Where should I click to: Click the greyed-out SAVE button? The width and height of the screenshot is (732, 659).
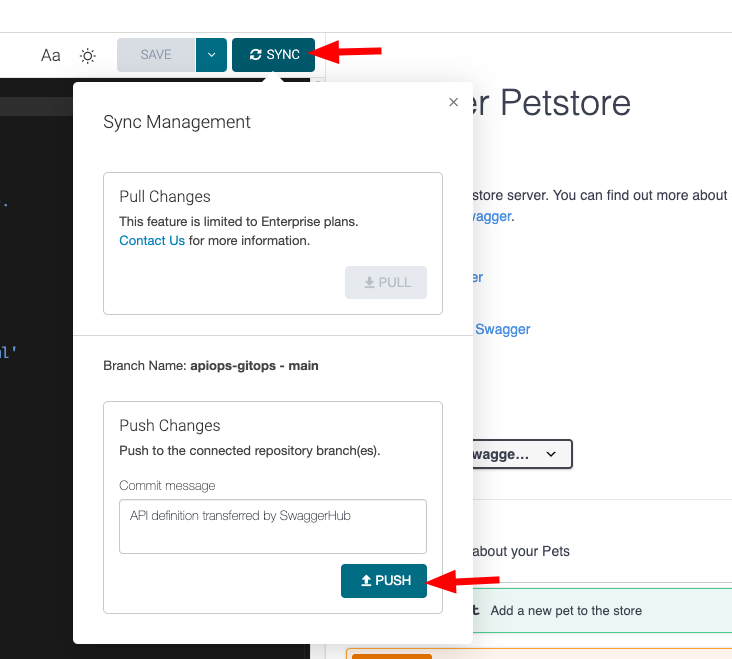point(156,55)
